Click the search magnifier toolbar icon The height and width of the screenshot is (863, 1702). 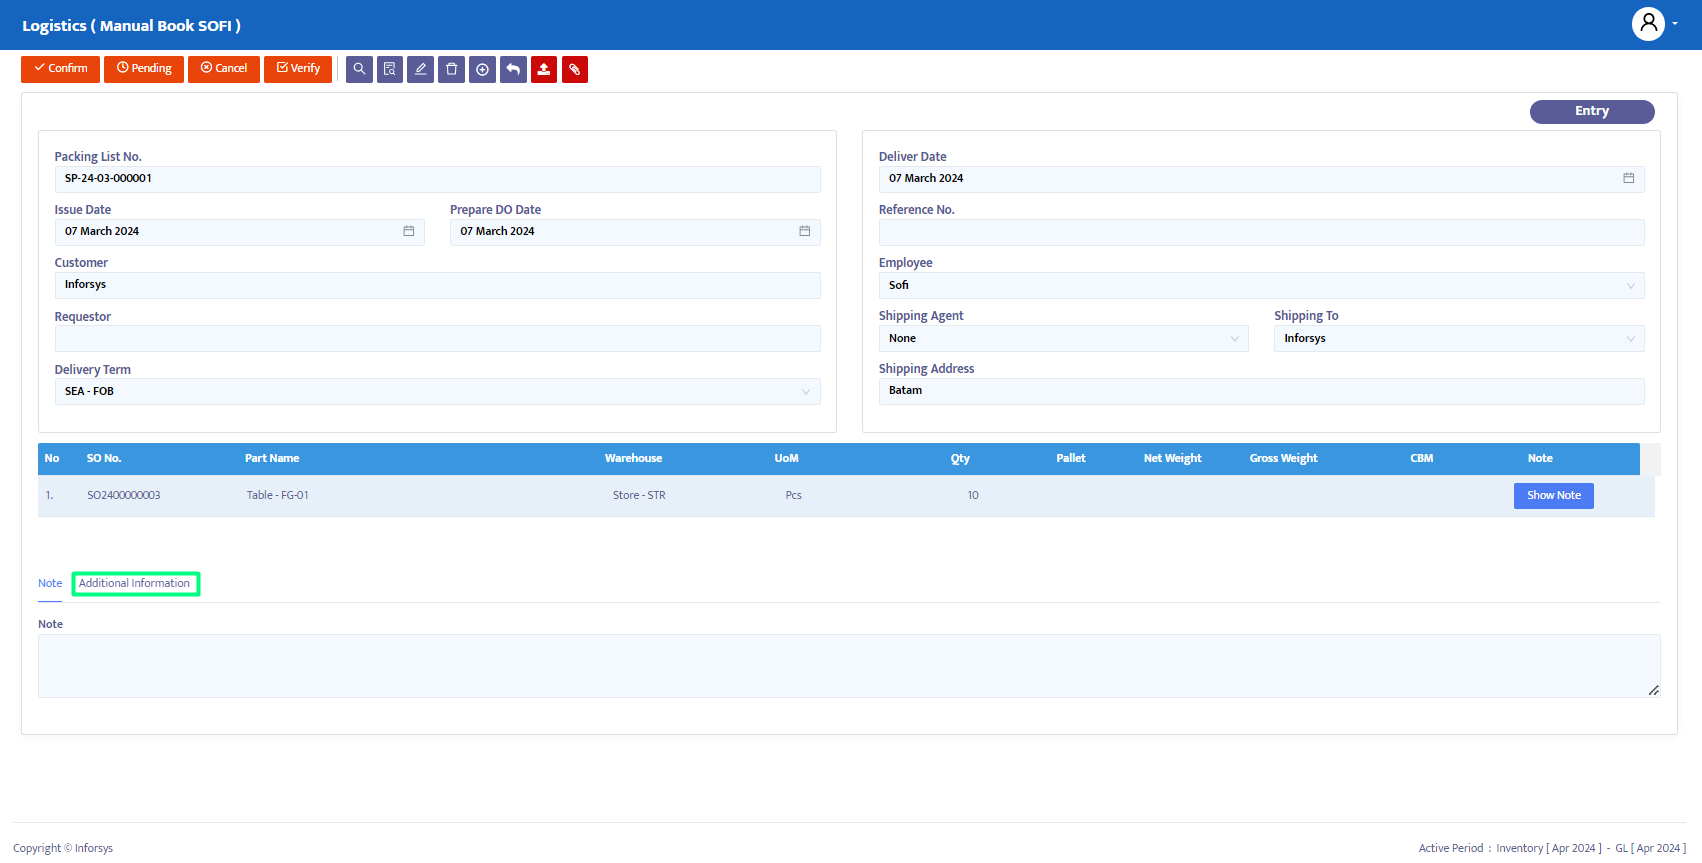(359, 69)
